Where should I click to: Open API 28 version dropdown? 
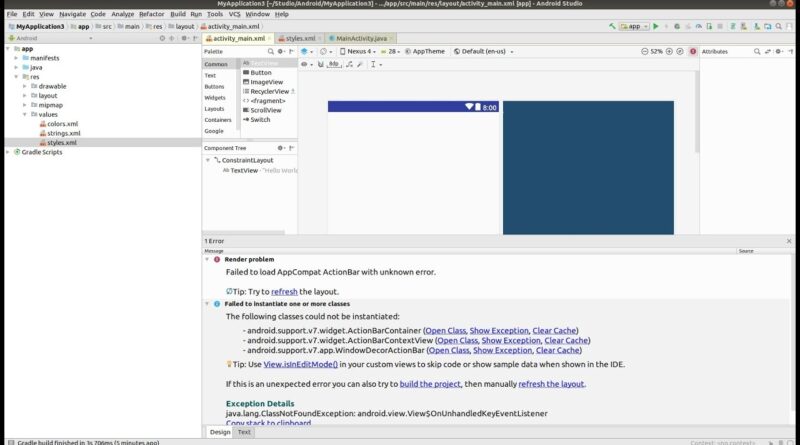[x=390, y=52]
